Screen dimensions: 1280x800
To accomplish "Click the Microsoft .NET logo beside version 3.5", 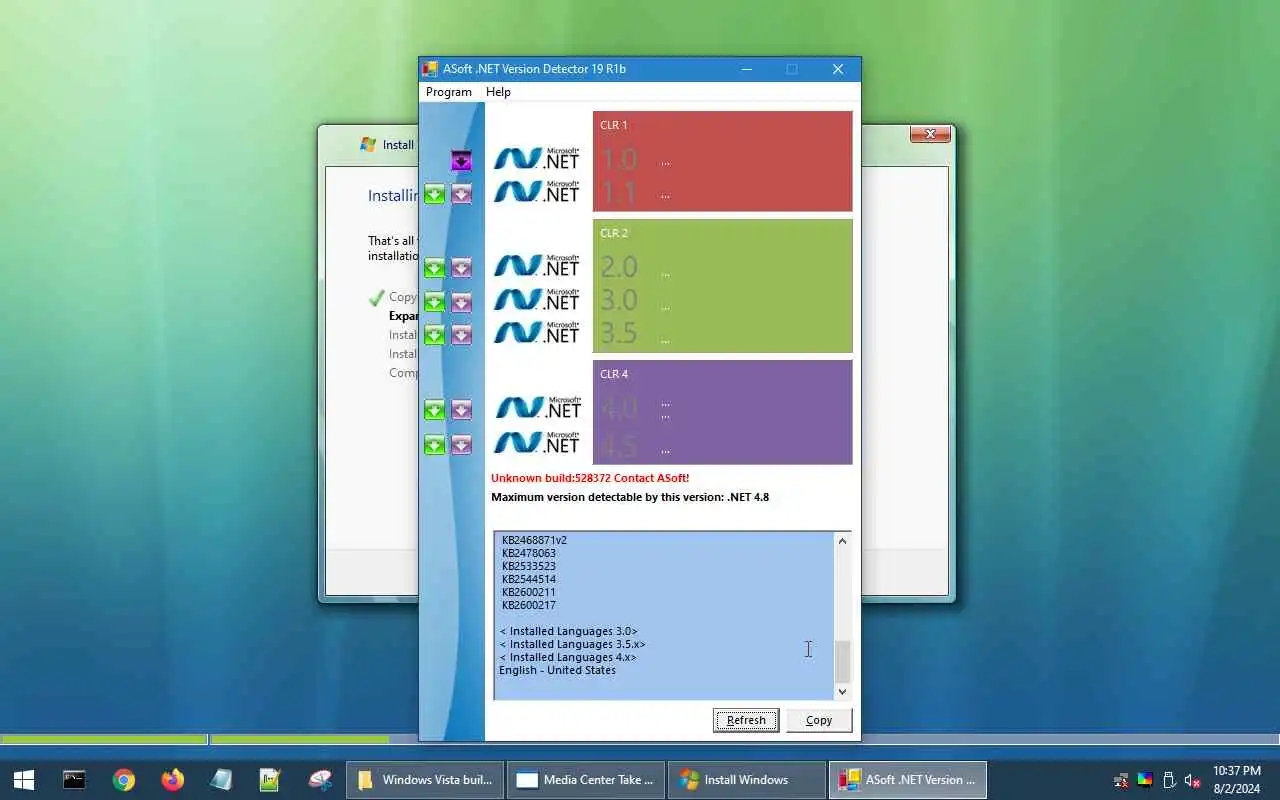I will (537, 333).
